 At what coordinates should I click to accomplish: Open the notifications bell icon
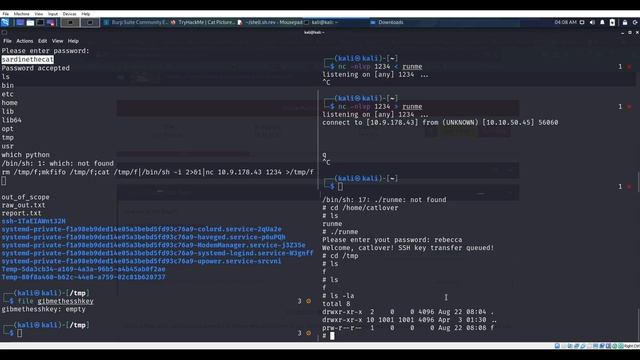pyautogui.click(x=602, y=22)
